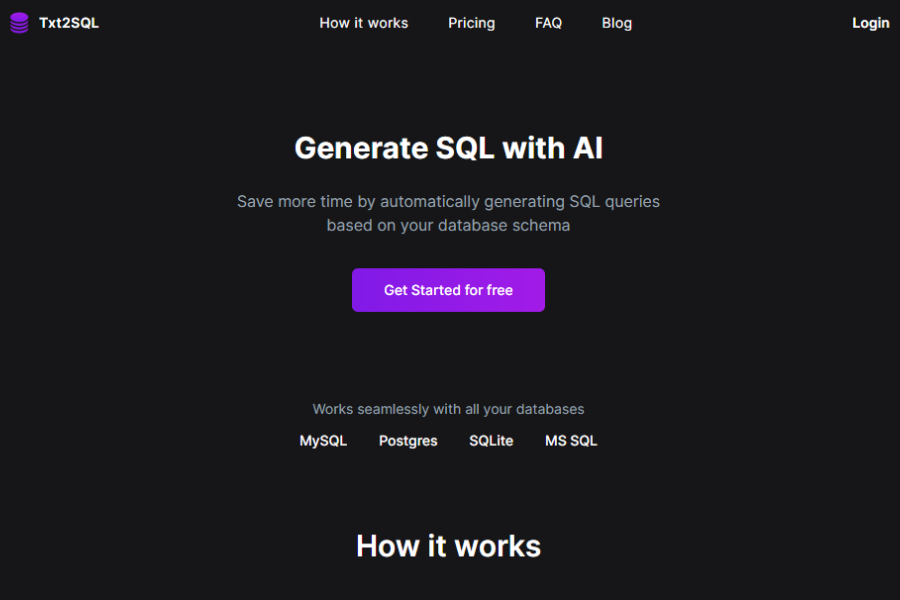Click the Txt2SQL brand name
Viewport: 900px width, 600px height.
click(68, 22)
